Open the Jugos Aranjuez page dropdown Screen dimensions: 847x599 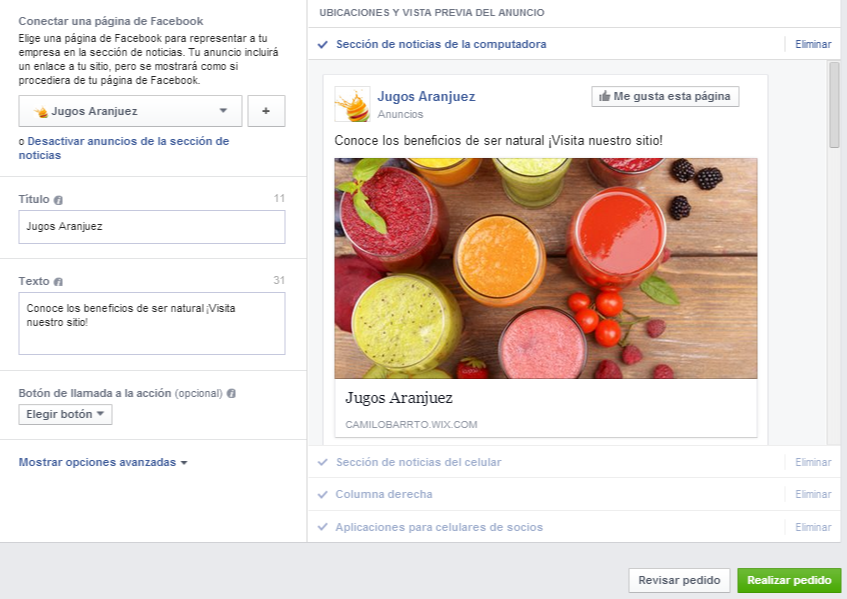click(130, 111)
